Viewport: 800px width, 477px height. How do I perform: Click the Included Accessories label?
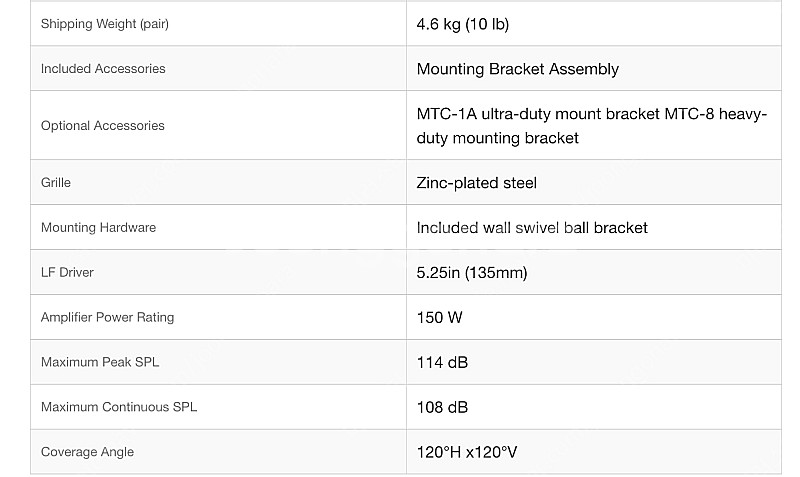coord(103,69)
